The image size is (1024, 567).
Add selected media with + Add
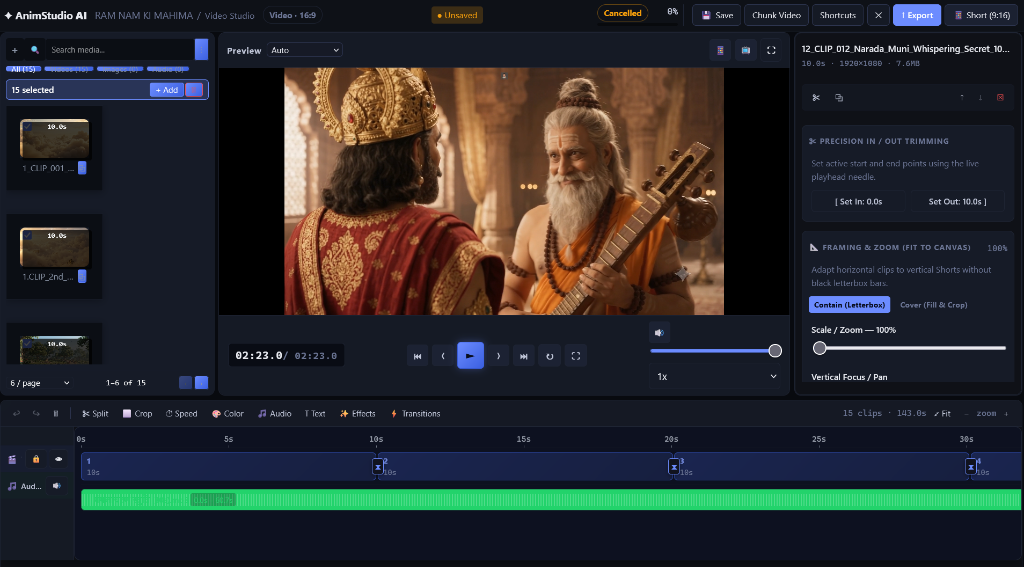[x=167, y=90]
